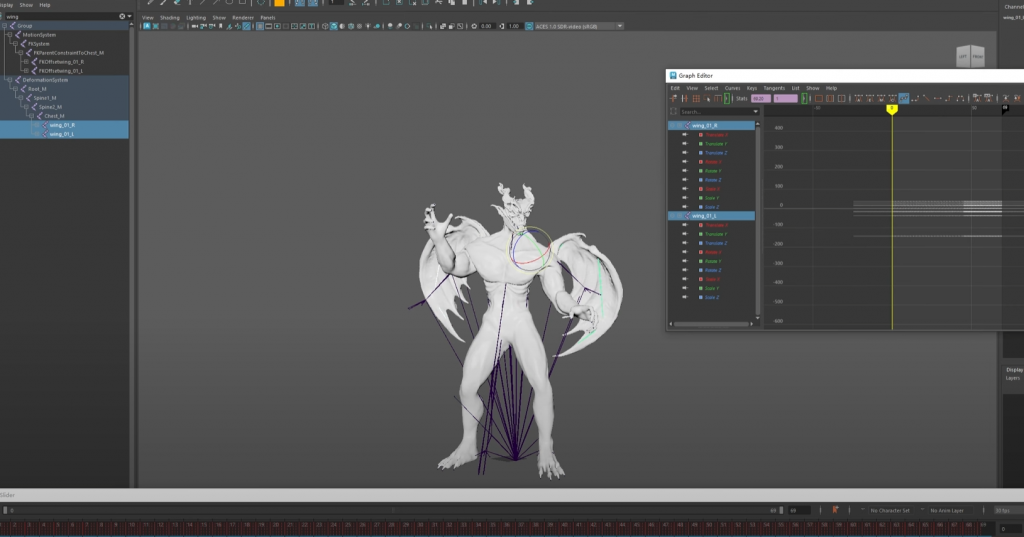Toggle Film Gate icon in viewport toolbar

coord(268,26)
